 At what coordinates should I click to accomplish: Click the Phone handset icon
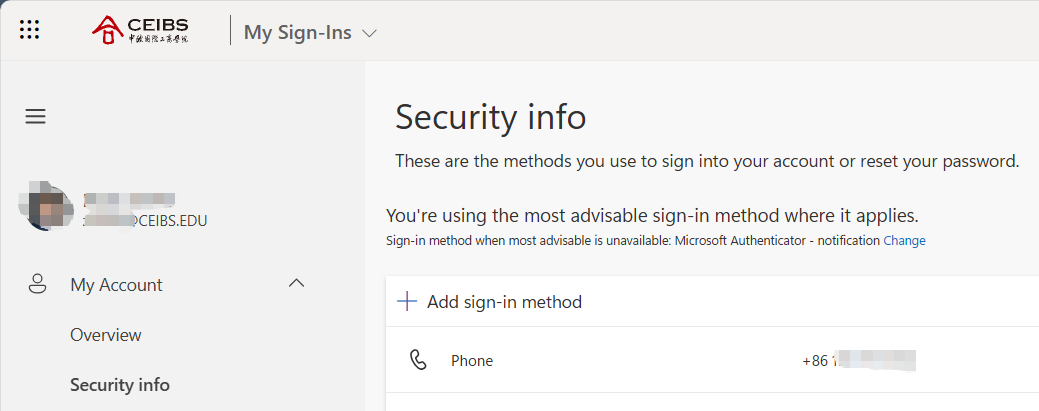coord(419,360)
